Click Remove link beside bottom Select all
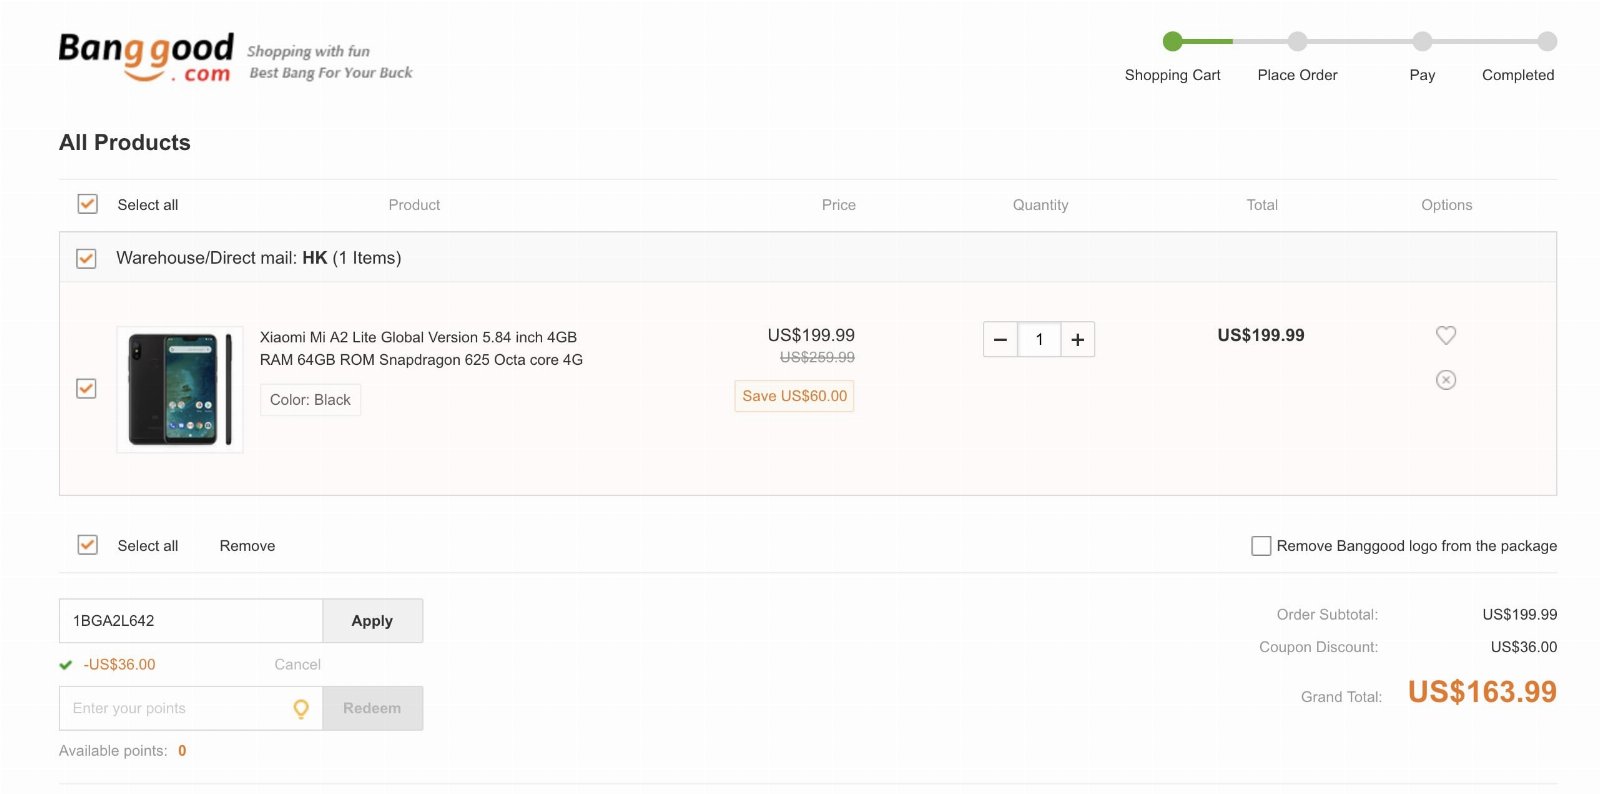This screenshot has height=794, width=1600. click(247, 546)
